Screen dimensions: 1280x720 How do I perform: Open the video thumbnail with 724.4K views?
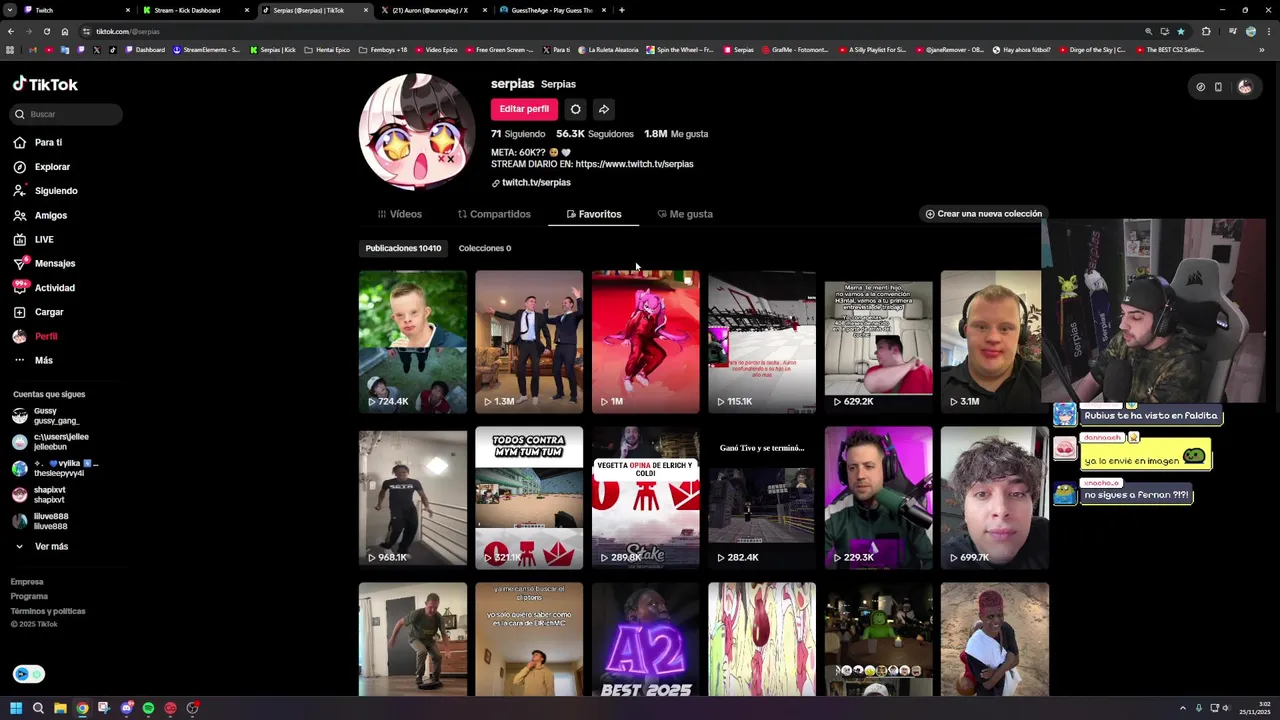click(413, 342)
